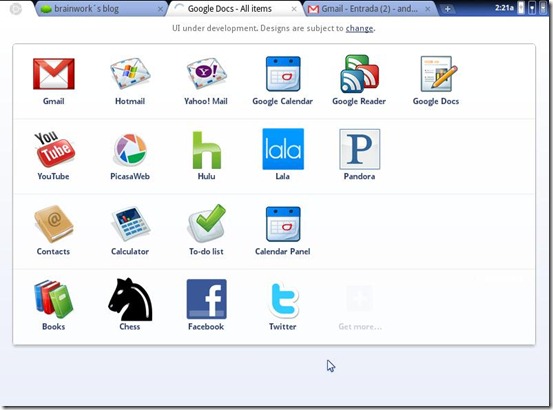Open the Lala music app icon
553x410 pixels.
click(283, 149)
